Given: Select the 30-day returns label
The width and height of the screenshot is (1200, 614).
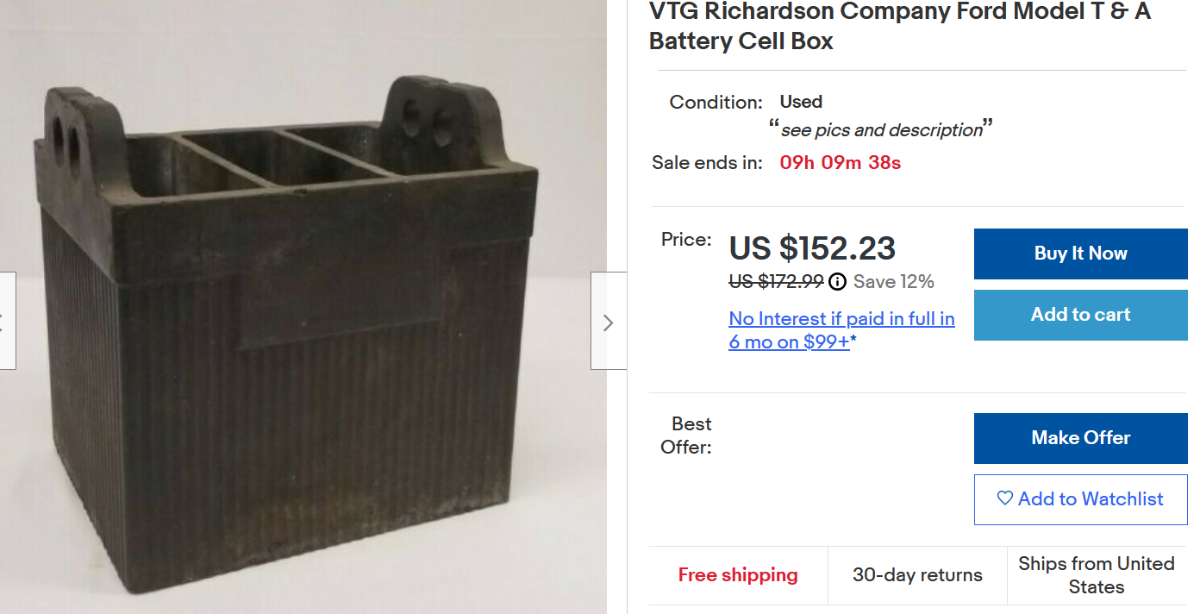Looking at the screenshot, I should pyautogui.click(x=917, y=575).
